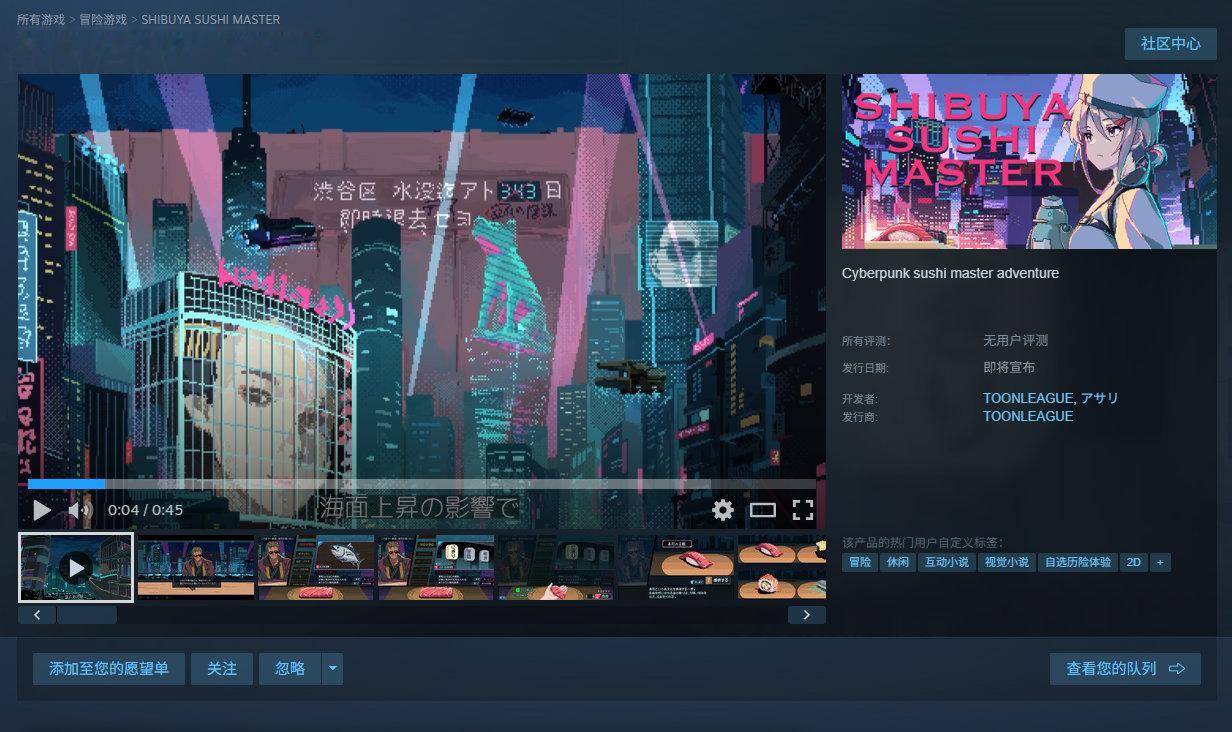Click the 忽略 ignore button
The height and width of the screenshot is (732, 1232).
coord(290,669)
